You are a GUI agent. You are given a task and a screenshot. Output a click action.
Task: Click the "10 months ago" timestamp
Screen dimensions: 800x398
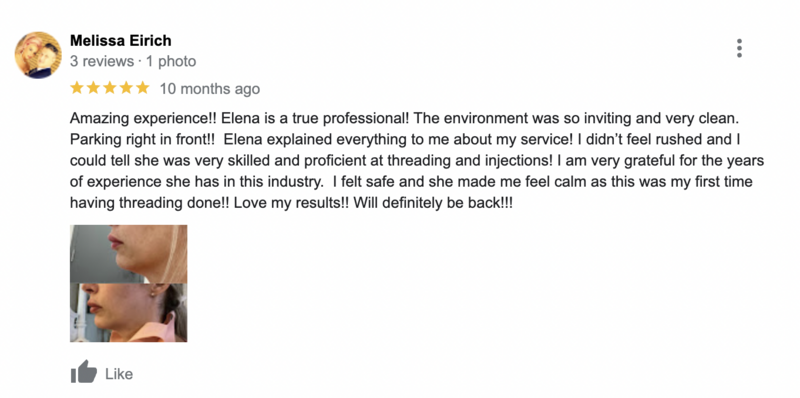coord(210,89)
